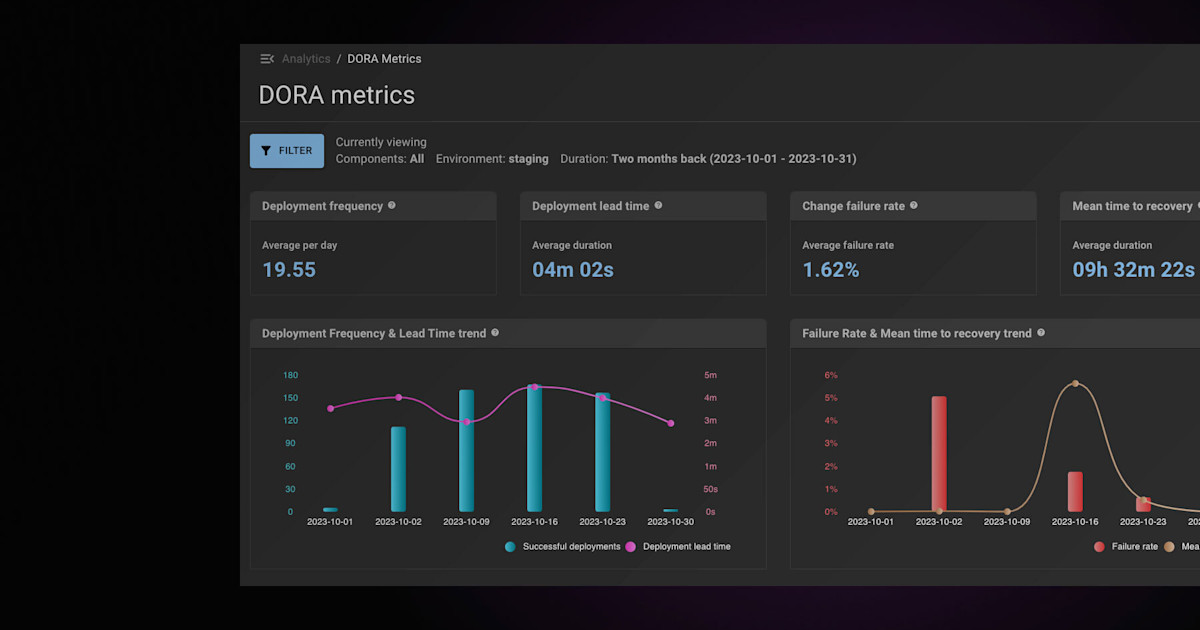This screenshot has width=1200, height=630.
Task: Click the DORA metrics page heading
Action: 337,95
